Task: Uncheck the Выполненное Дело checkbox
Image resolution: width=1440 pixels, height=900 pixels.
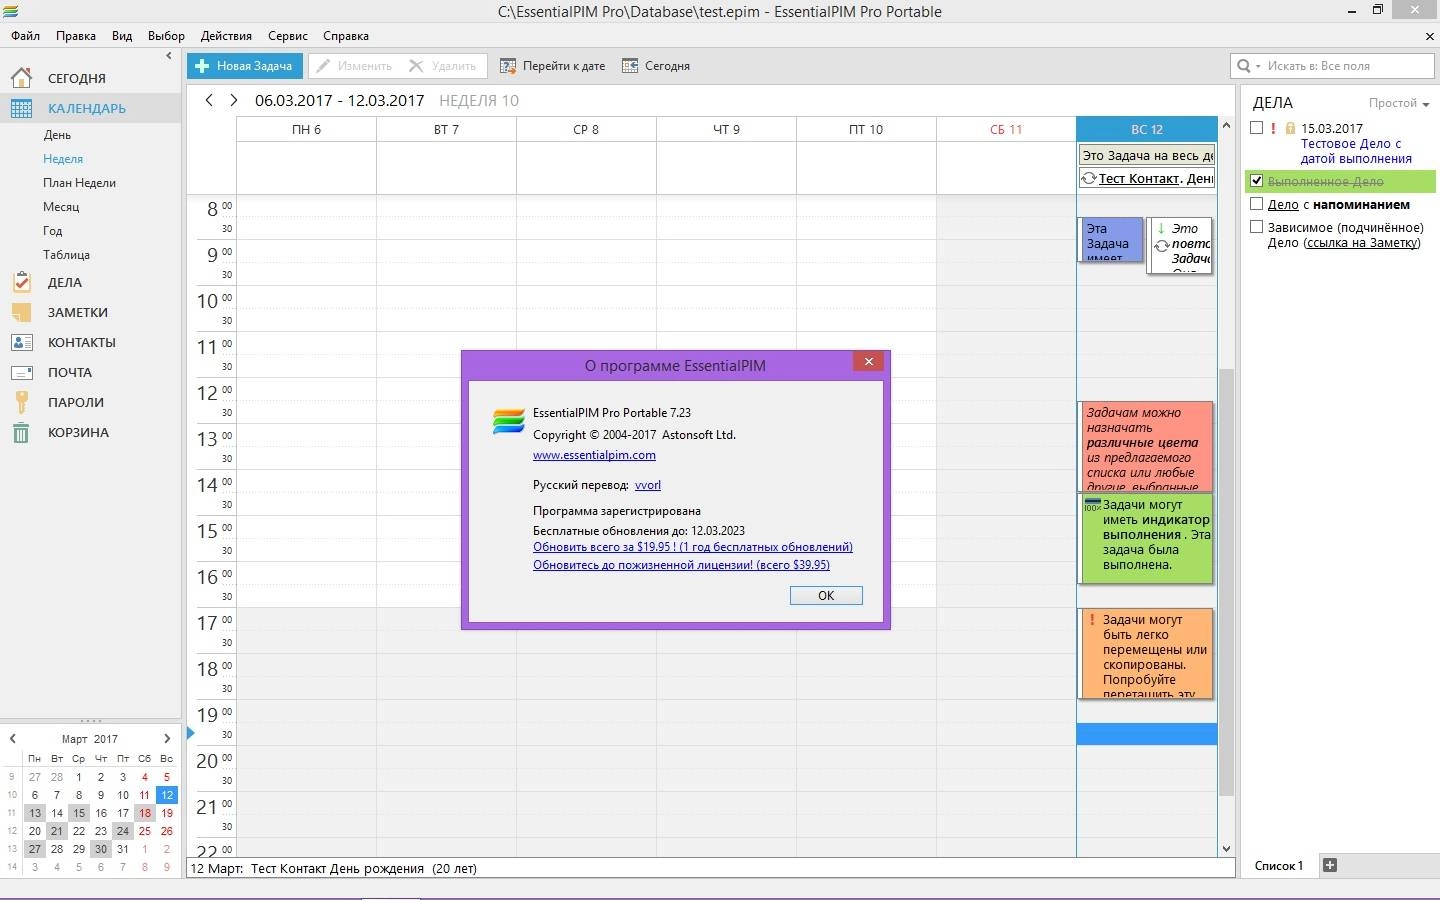Action: 1257,181
